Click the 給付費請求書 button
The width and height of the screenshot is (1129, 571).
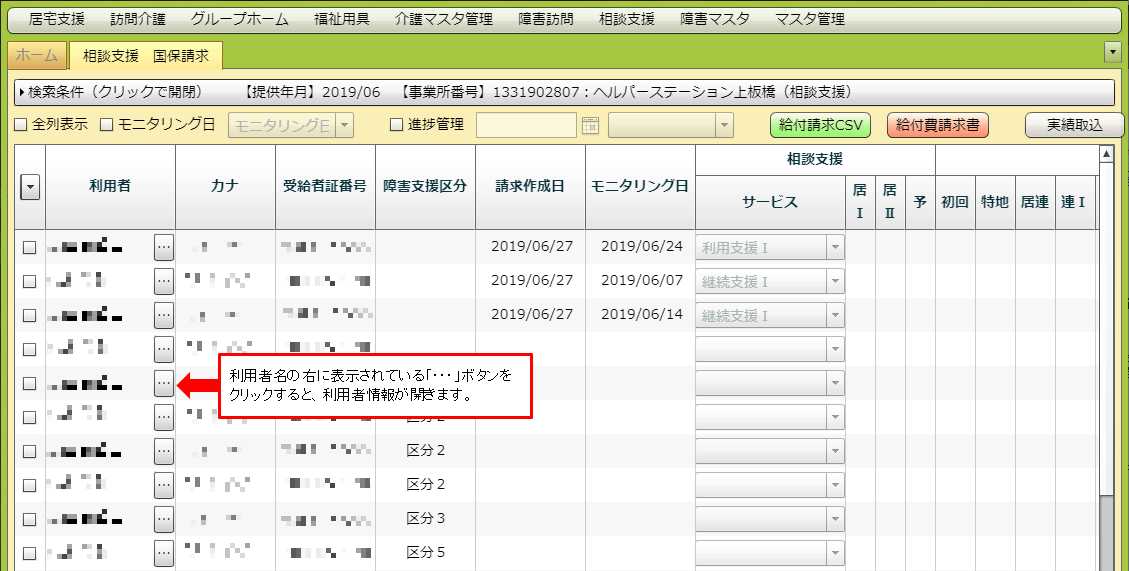click(x=936, y=125)
